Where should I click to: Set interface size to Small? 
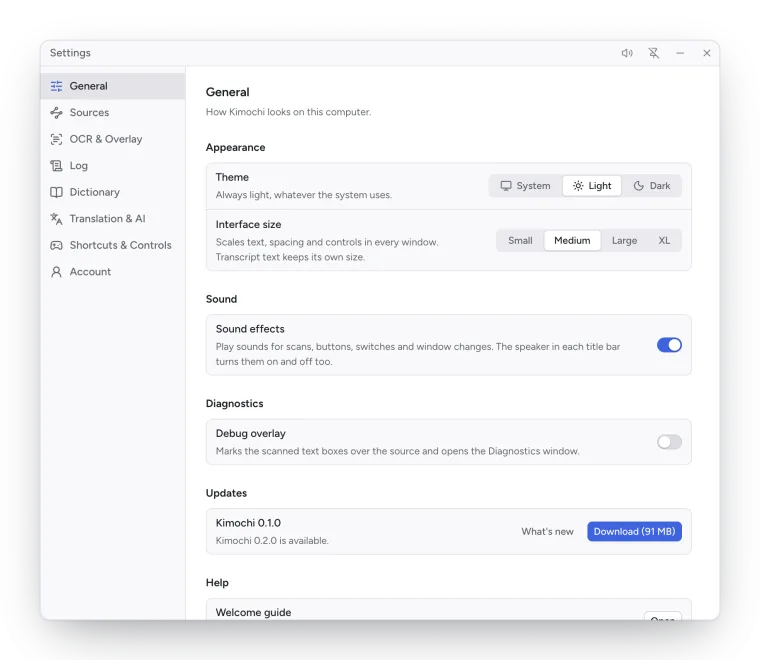520,241
